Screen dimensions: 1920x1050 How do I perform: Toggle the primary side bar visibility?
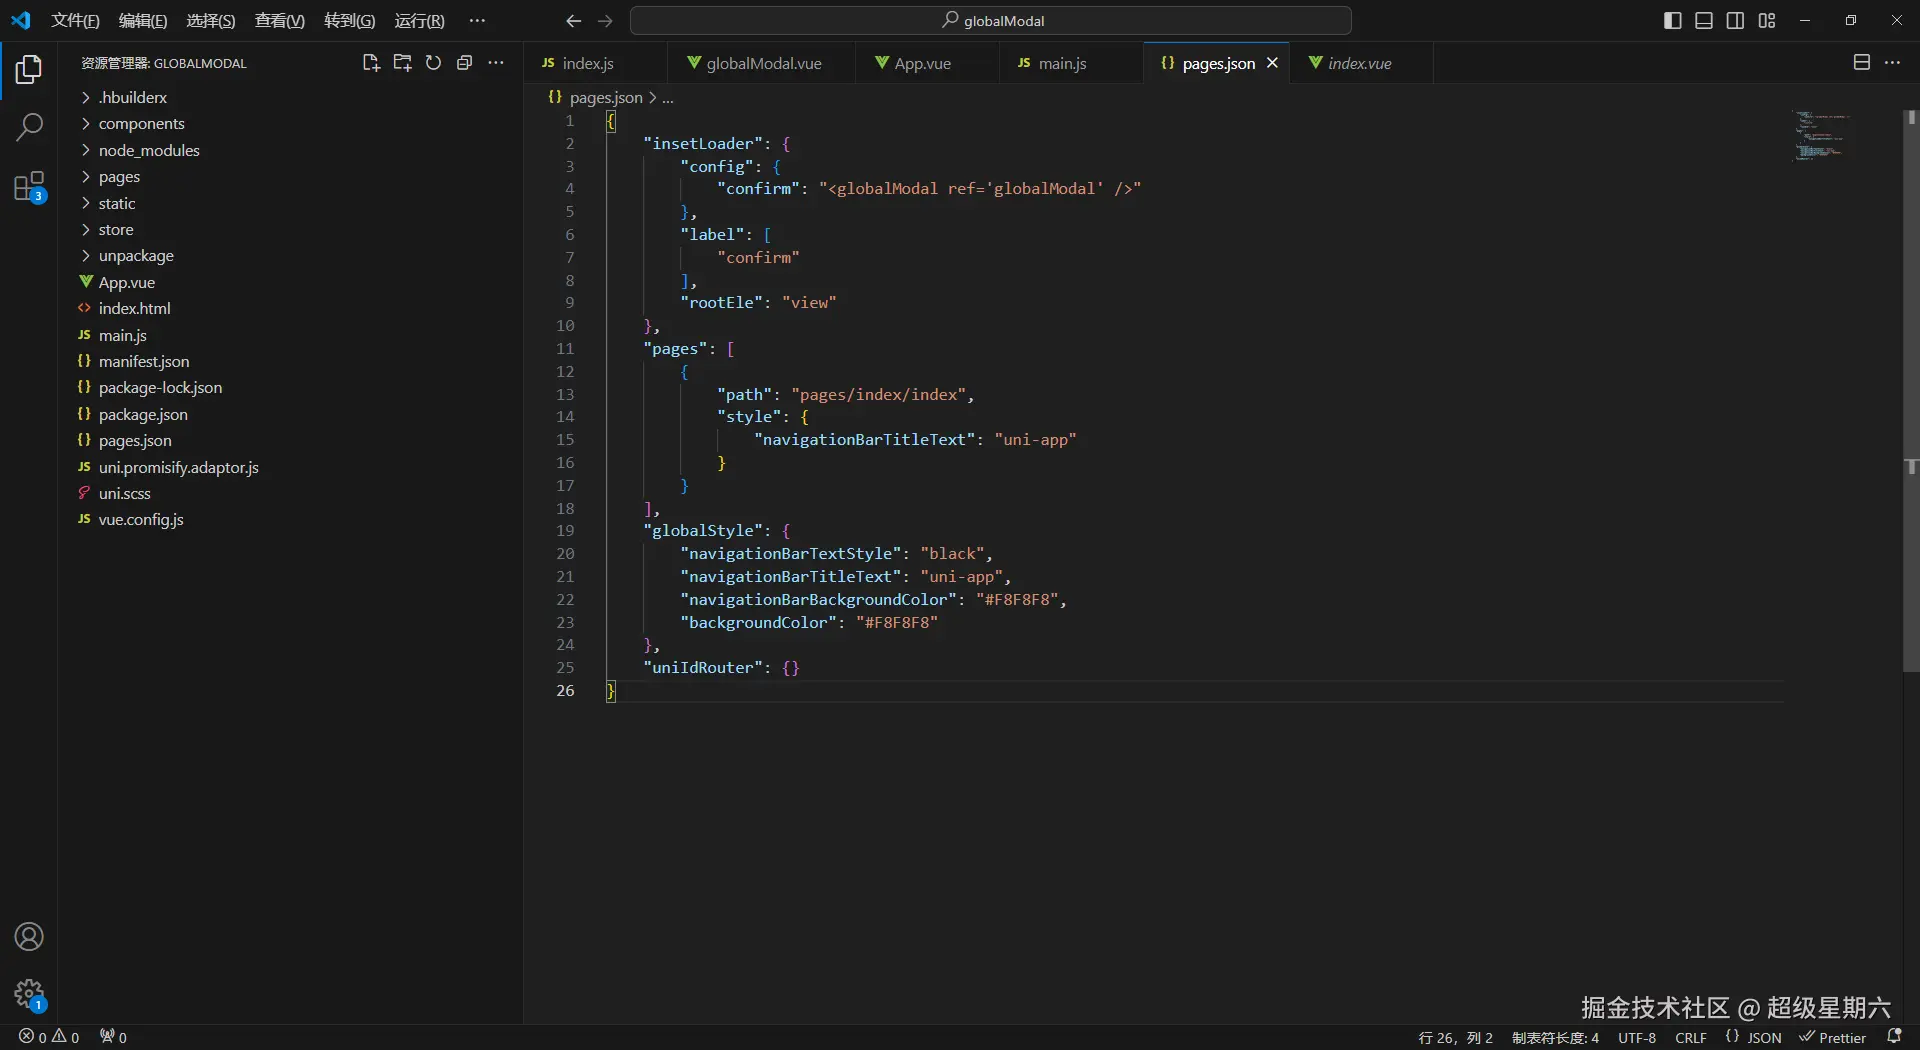pos(1672,21)
